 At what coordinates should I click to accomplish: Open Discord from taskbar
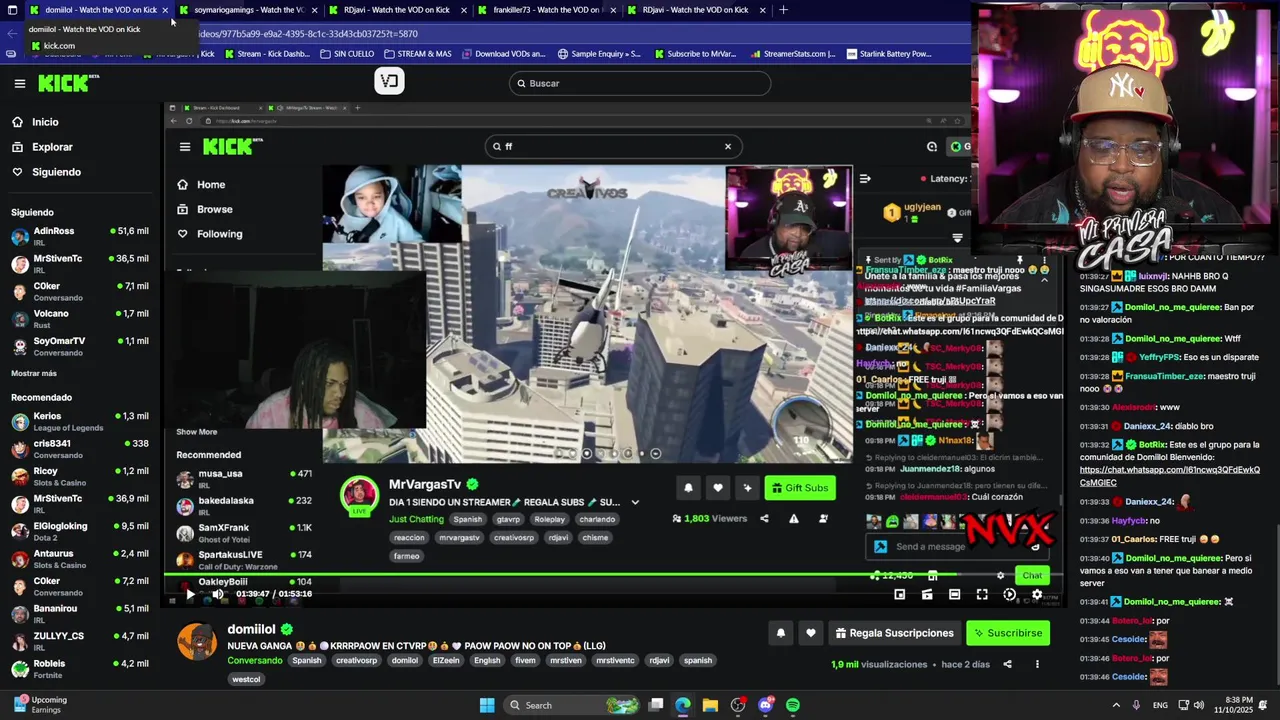[765, 705]
